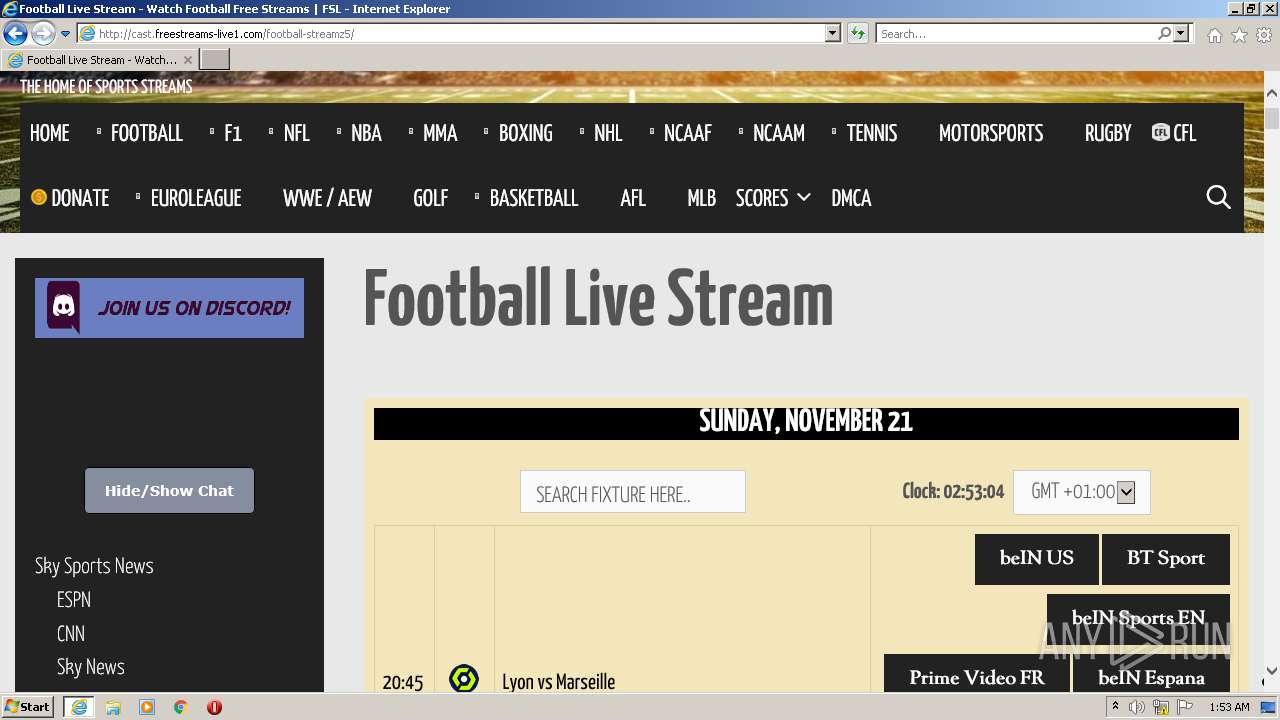This screenshot has height=720, width=1280.
Task: Close the Football Live Stream tab
Action: coord(187,60)
